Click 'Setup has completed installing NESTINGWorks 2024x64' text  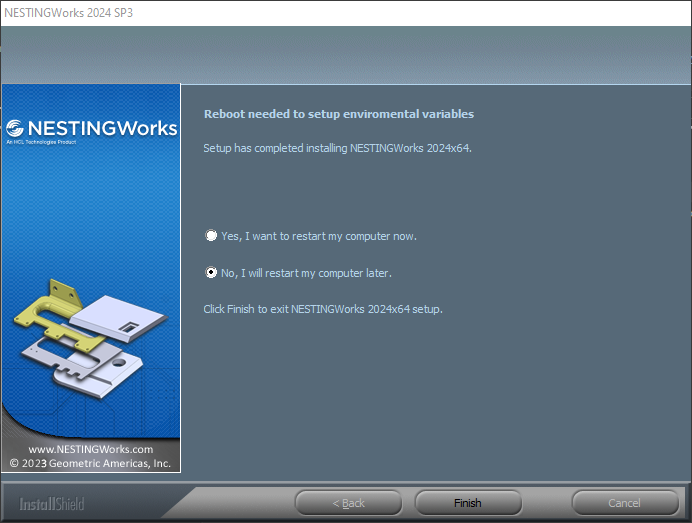pos(338,148)
